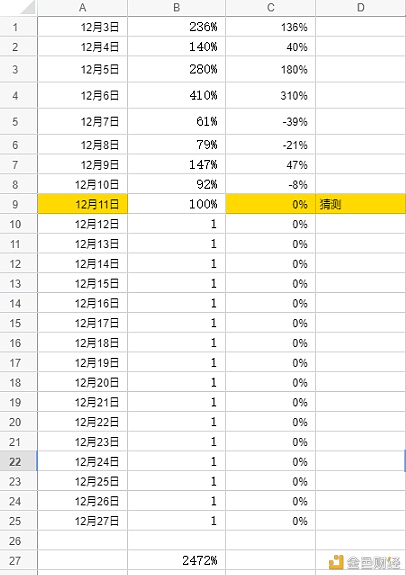Select the cell with 410%
Viewport: 406px width, 575px height.
click(176, 95)
